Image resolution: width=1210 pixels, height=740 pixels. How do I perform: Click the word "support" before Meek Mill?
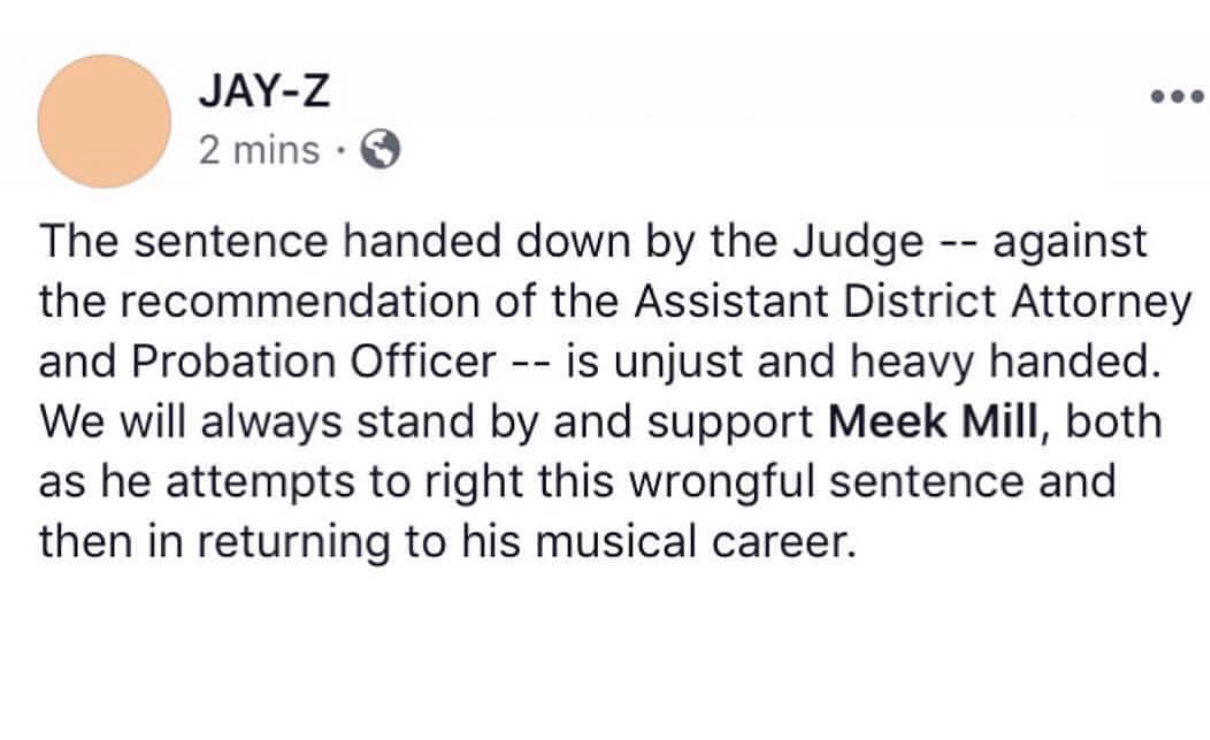[738, 421]
